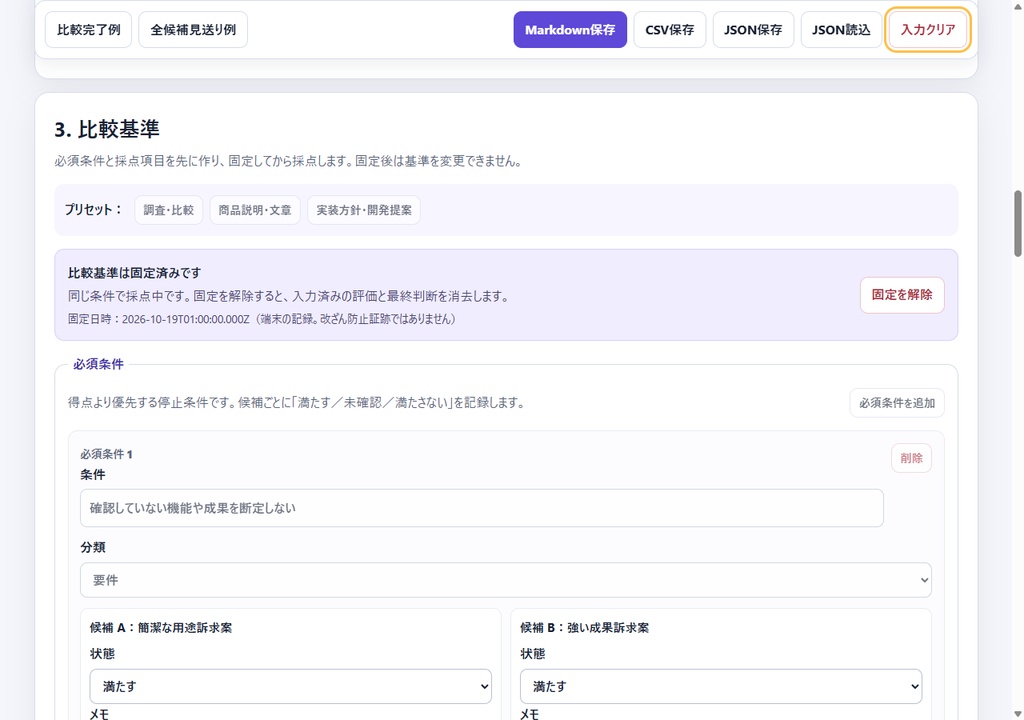Click the page vertical scrollbar thumb

[1017, 223]
